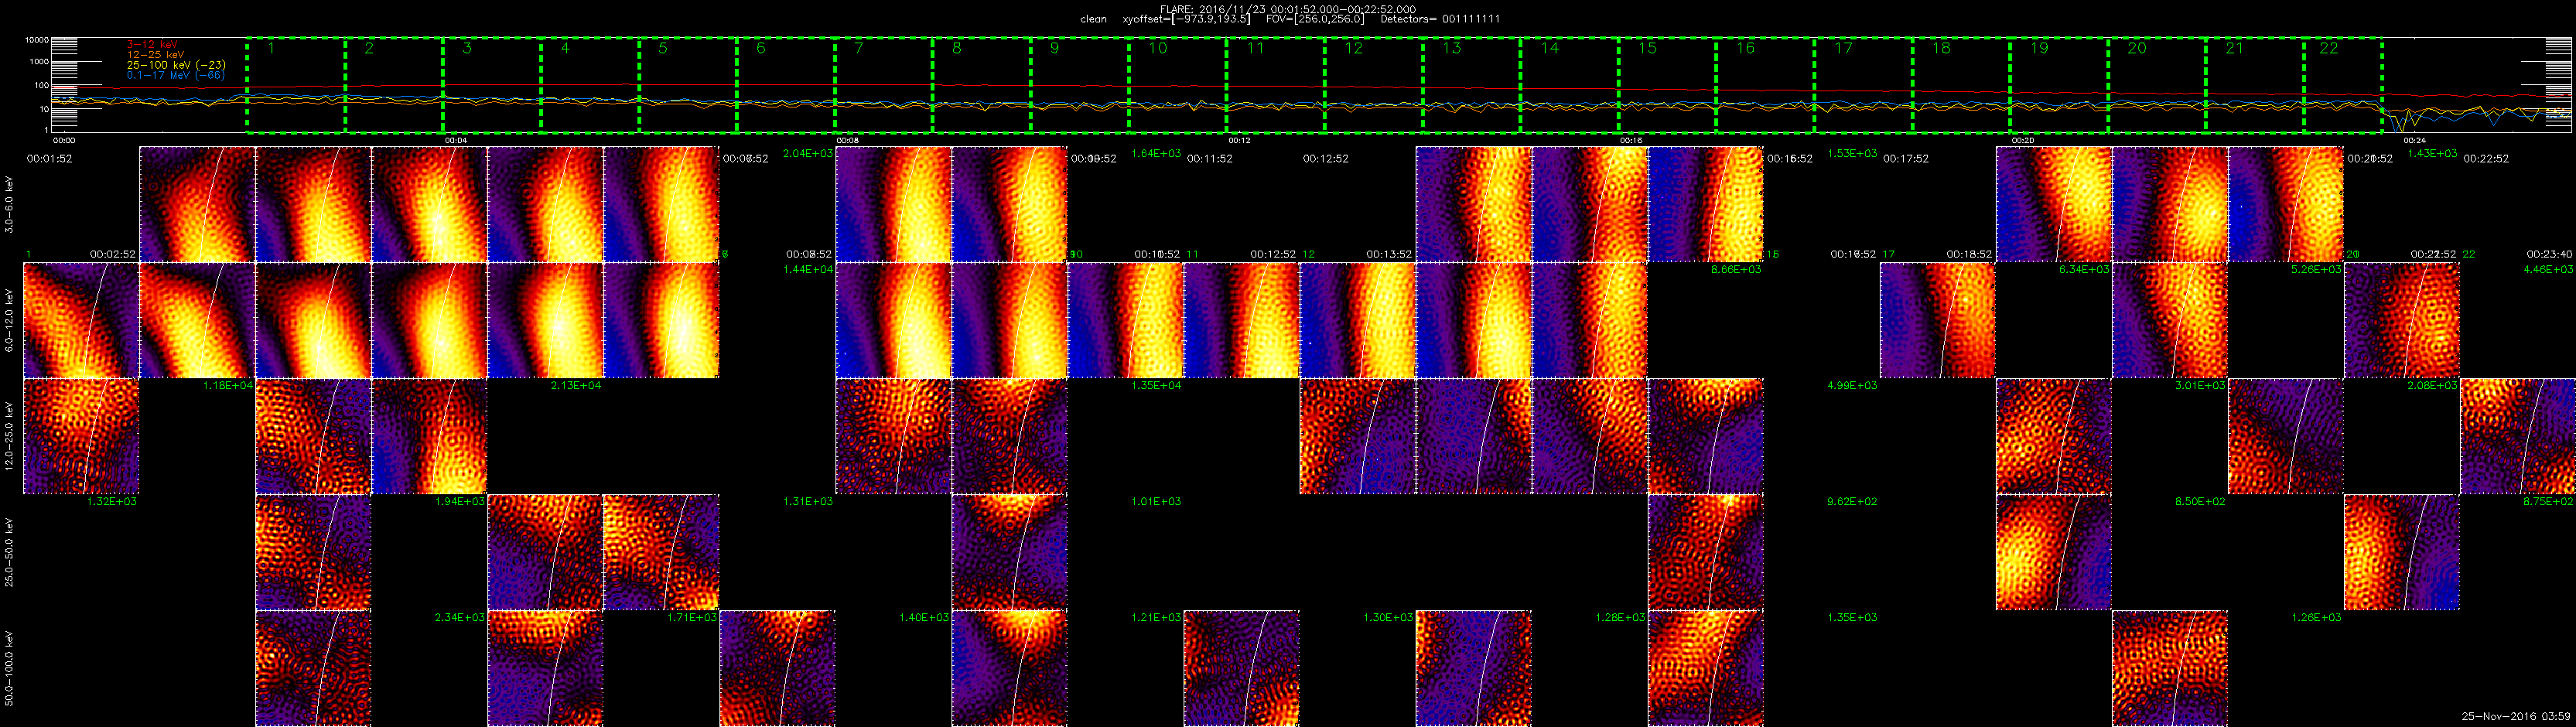
Task: Open 50.0-100.0 keV image left of '1.26E+03'
Action: 2169,668
